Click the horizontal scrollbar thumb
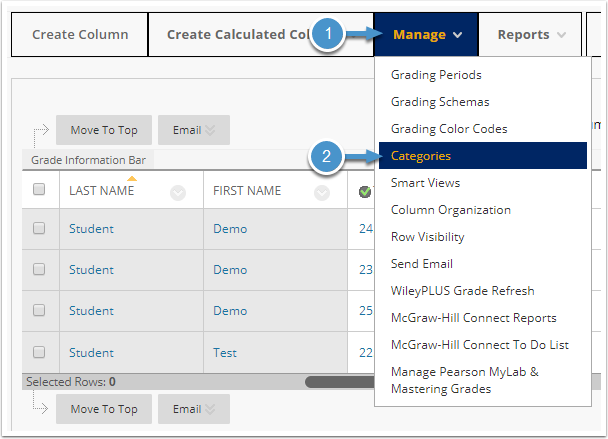This screenshot has height=439, width=608. click(340, 382)
